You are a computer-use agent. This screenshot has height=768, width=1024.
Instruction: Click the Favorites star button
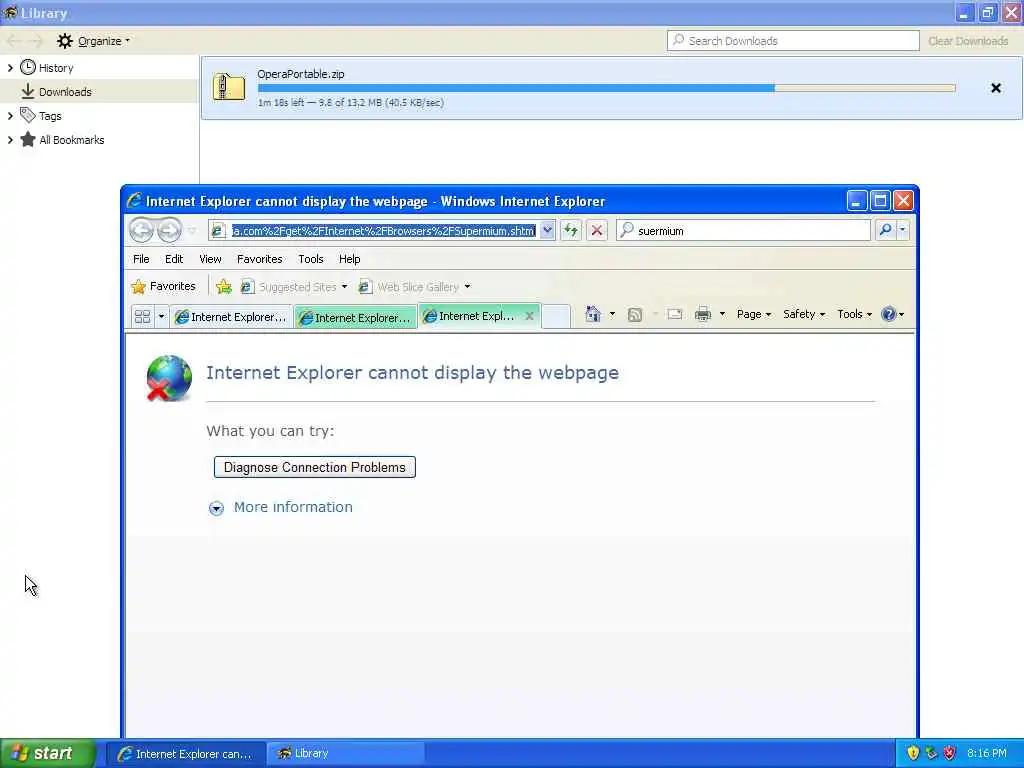pos(163,286)
